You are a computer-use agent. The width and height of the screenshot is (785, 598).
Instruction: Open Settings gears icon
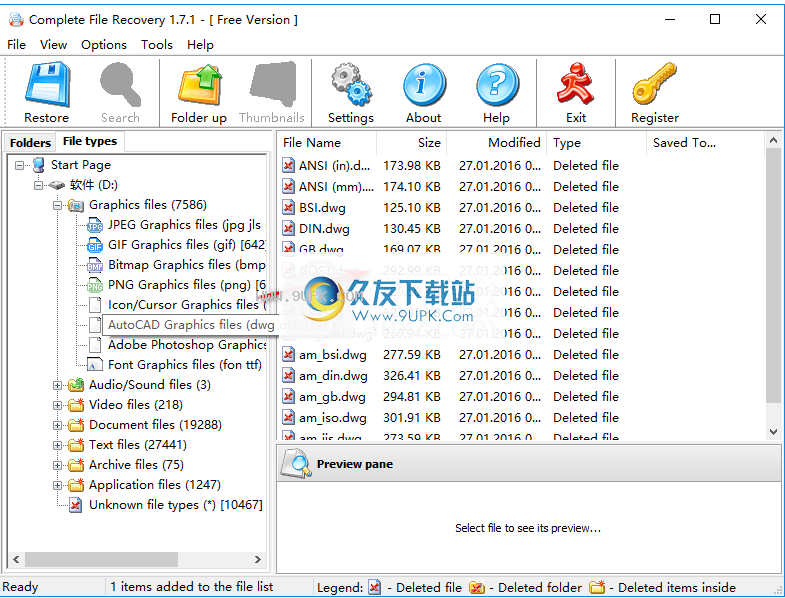(351, 84)
